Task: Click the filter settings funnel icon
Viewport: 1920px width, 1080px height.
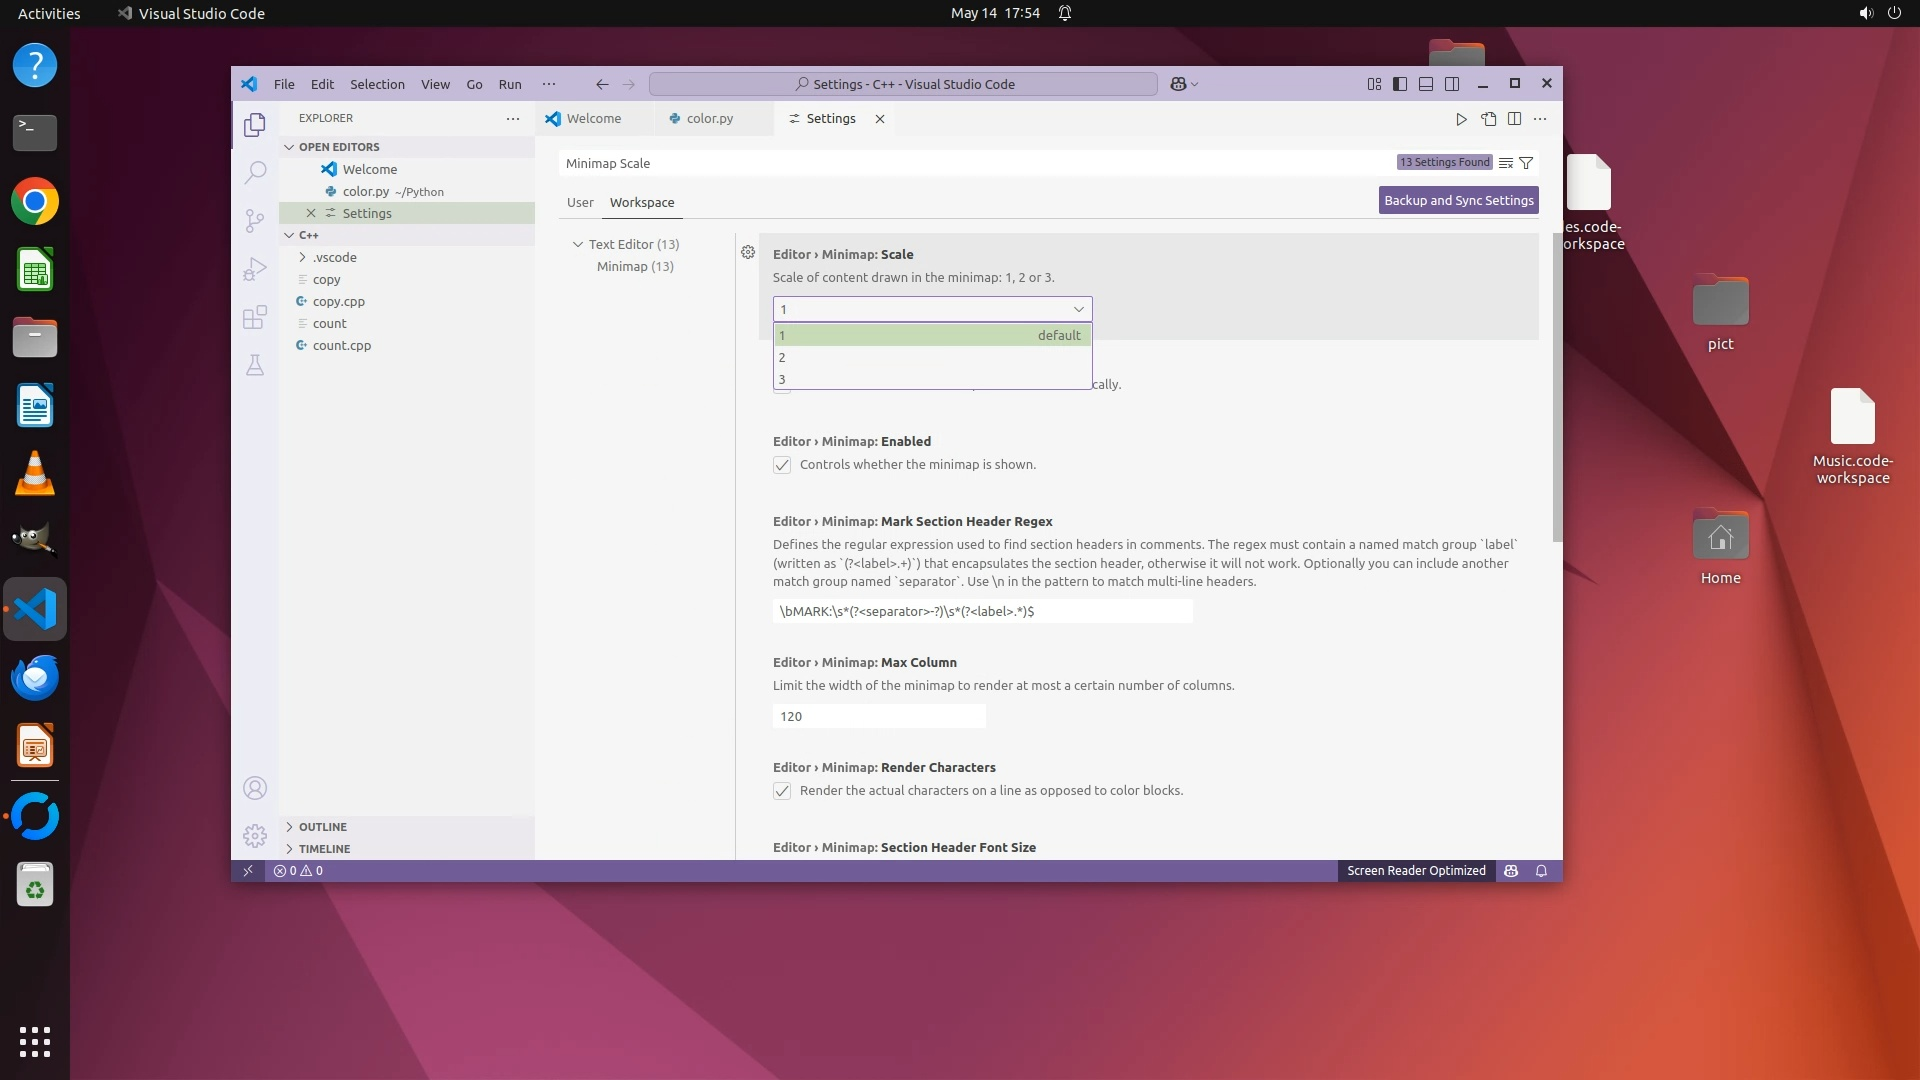Action: (x=1526, y=163)
